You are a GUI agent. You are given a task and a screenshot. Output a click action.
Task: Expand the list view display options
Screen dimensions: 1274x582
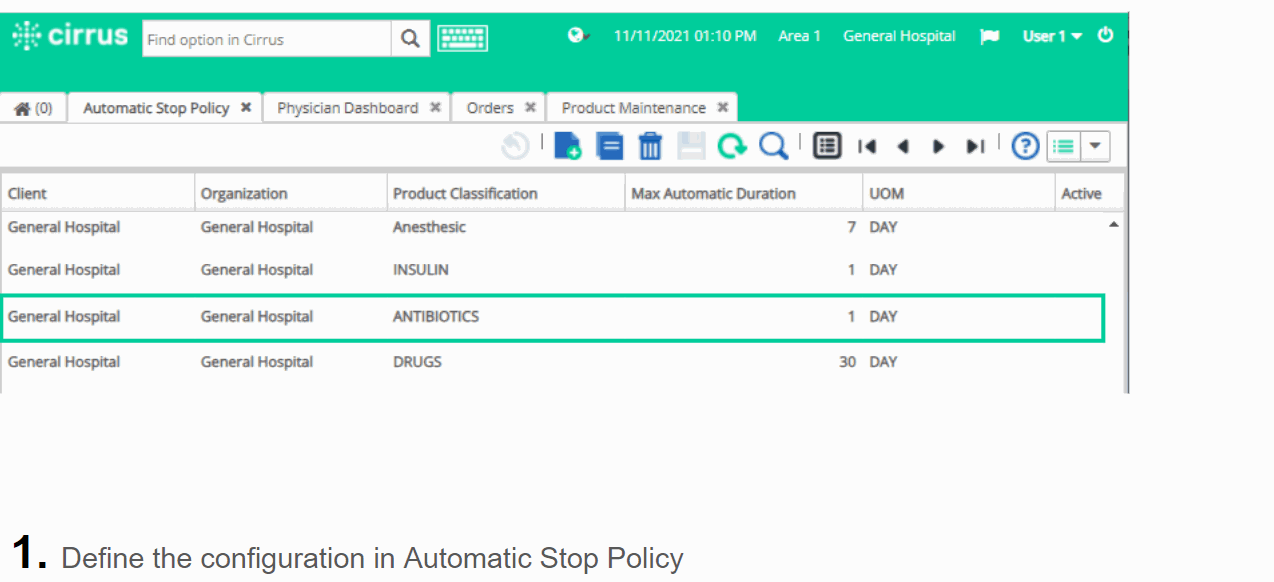[x=1094, y=146]
